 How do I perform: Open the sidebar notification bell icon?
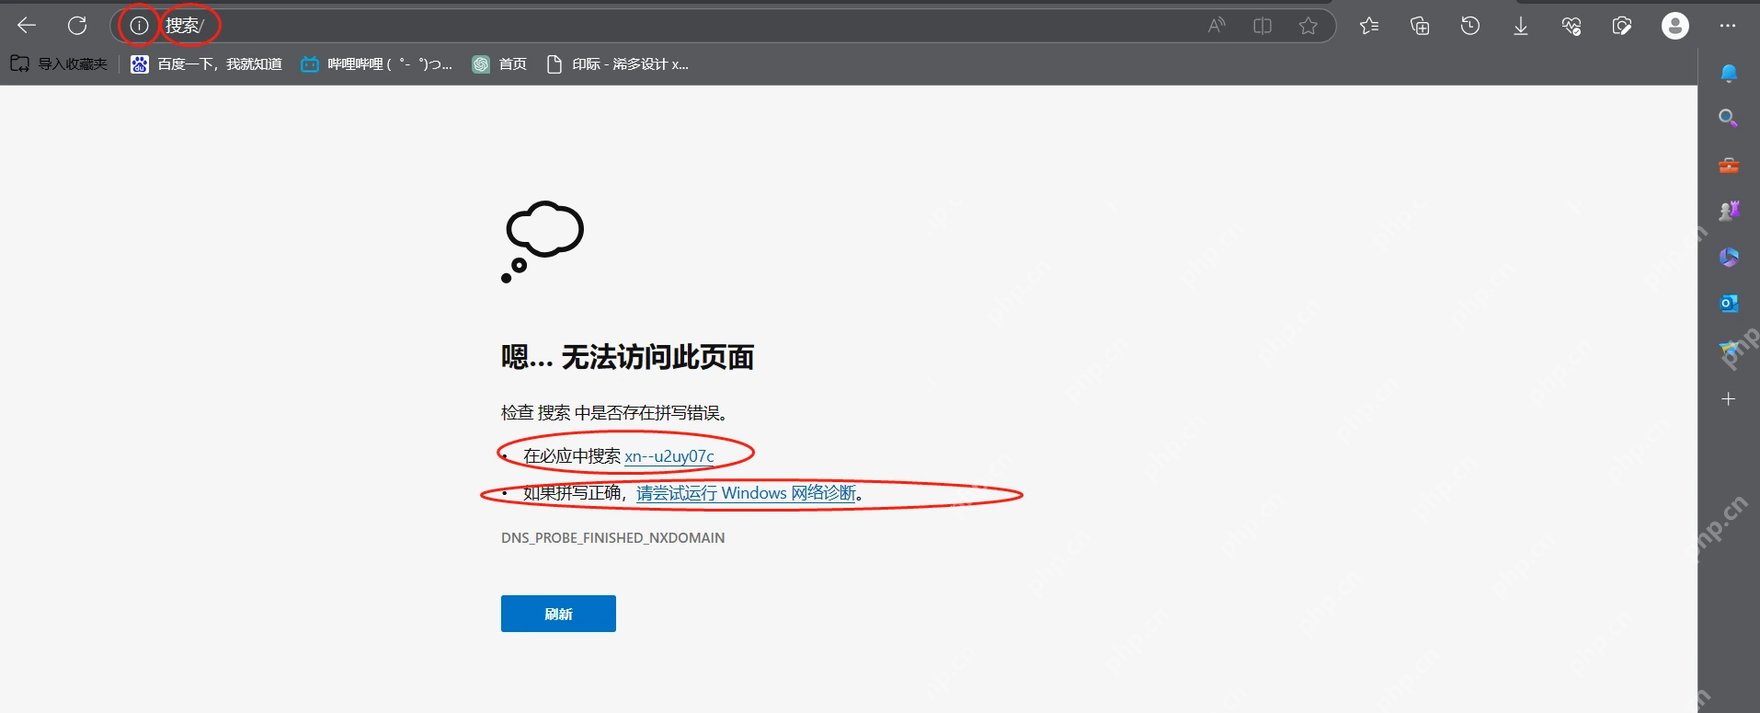(x=1728, y=73)
